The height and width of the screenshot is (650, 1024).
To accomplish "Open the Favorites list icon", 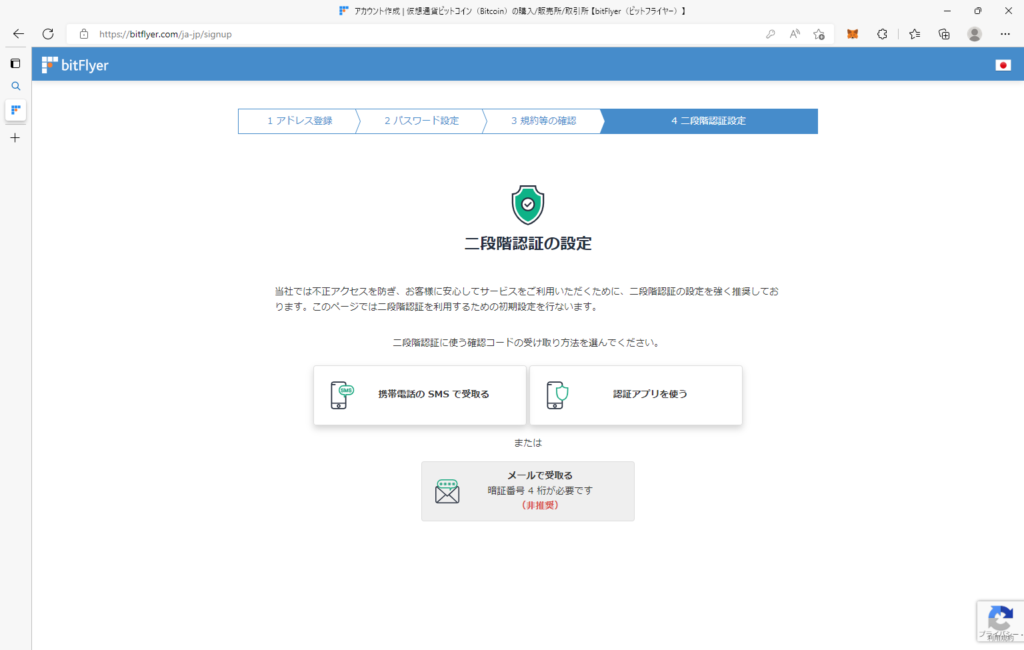I will tap(914, 33).
